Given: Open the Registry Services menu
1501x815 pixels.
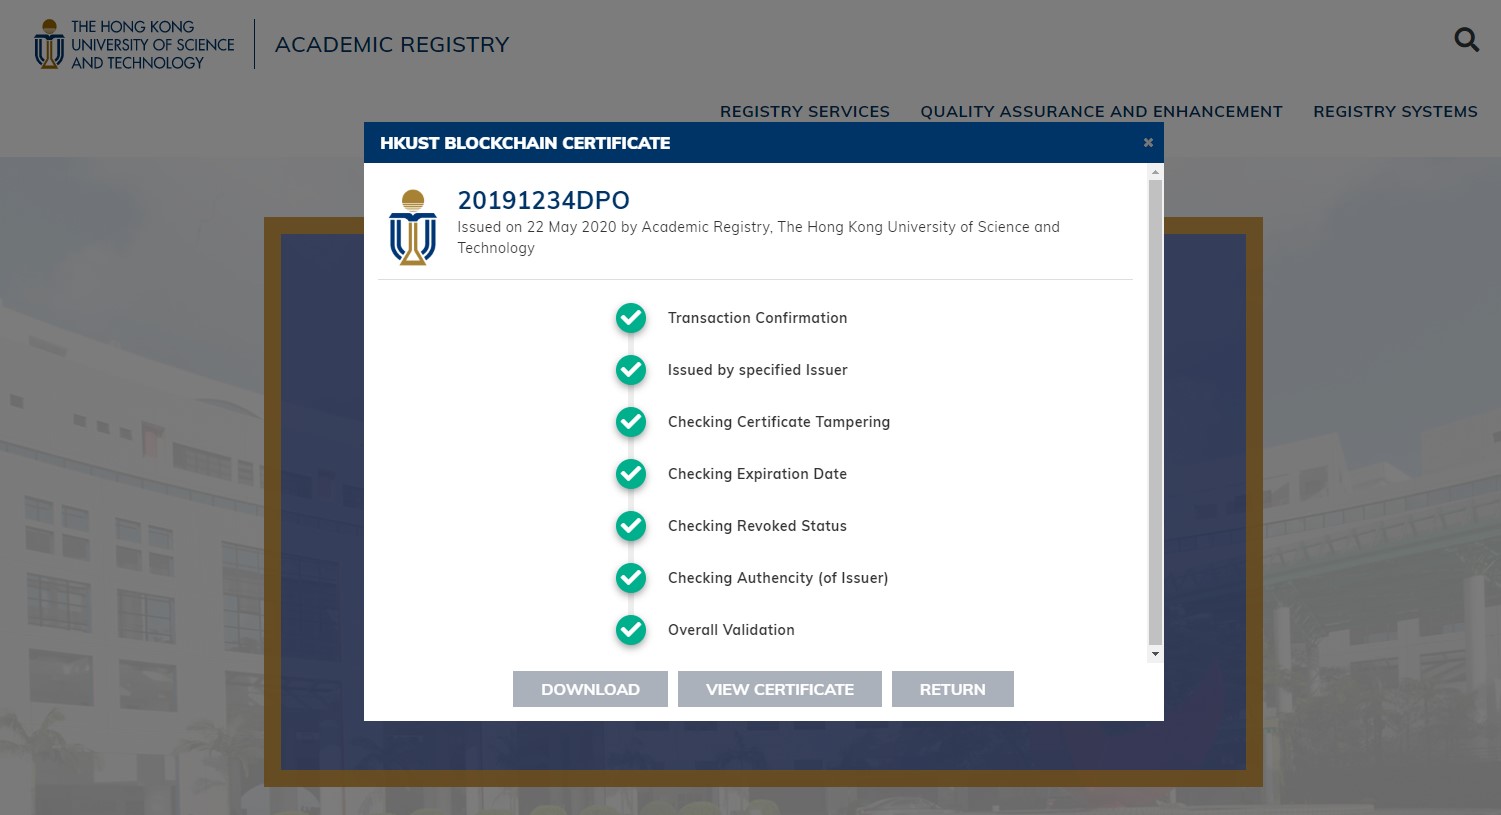Looking at the screenshot, I should (804, 112).
